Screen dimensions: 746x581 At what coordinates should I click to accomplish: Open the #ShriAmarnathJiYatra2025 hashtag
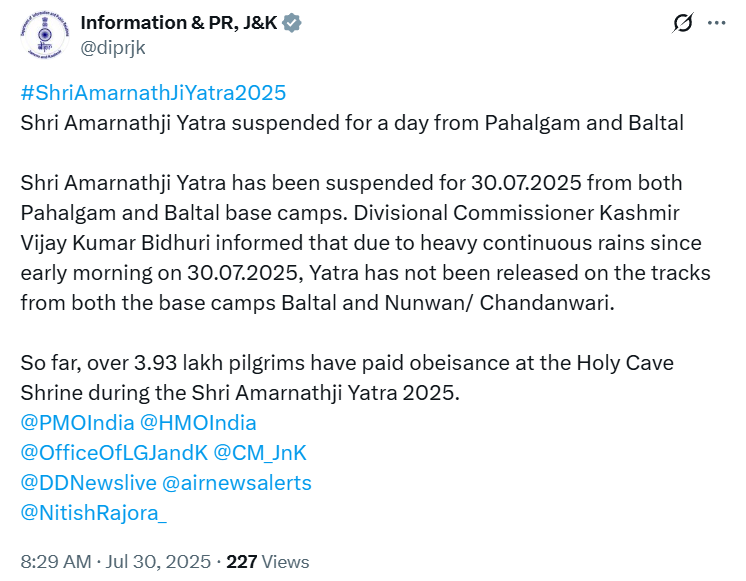coord(153,93)
